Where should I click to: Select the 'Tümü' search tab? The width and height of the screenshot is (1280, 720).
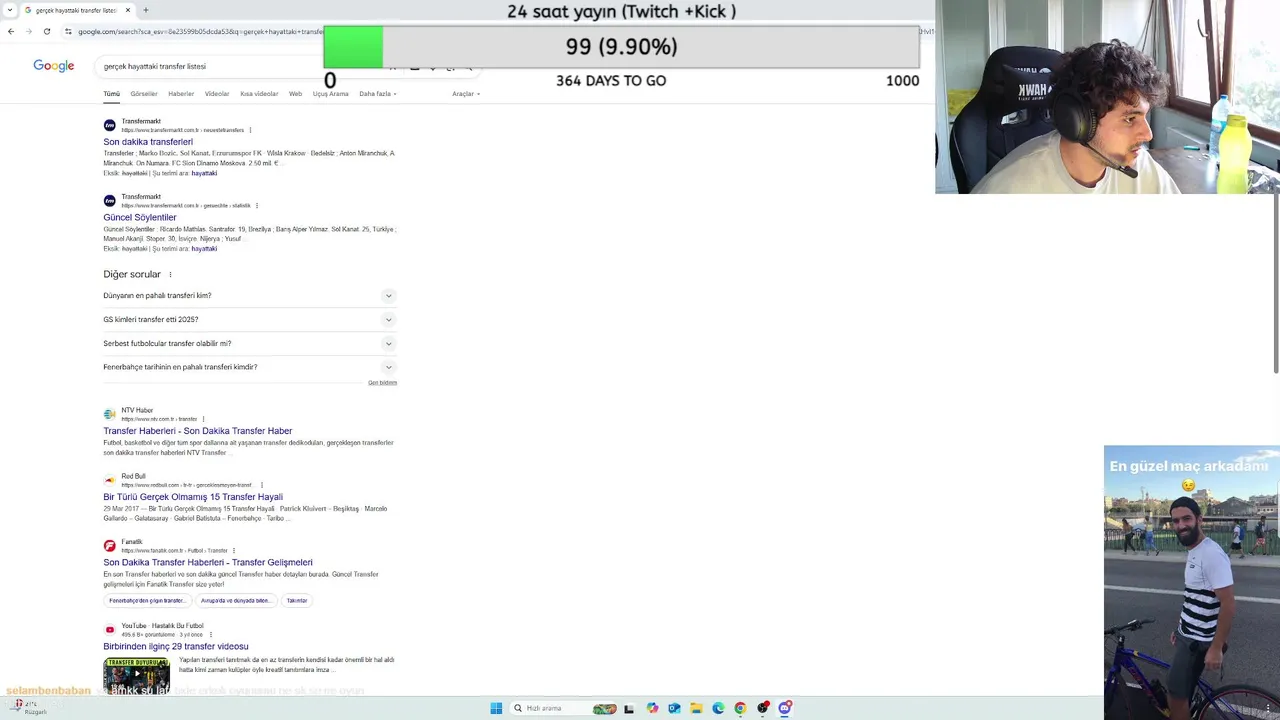112,94
